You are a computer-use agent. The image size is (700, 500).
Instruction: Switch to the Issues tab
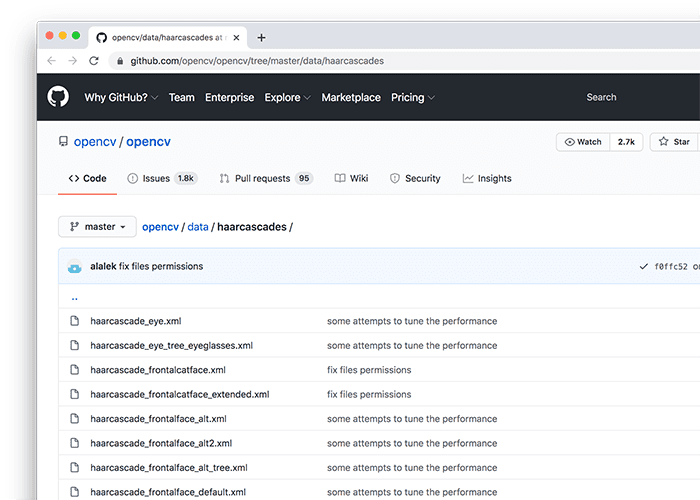[162, 178]
